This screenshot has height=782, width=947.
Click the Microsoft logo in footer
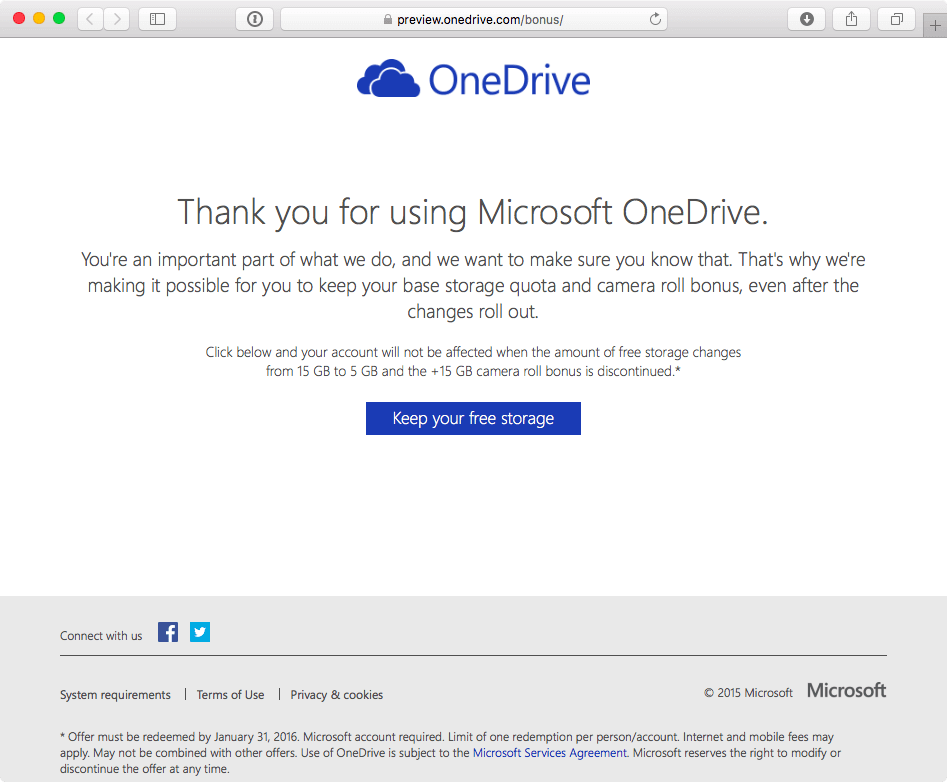coord(847,690)
